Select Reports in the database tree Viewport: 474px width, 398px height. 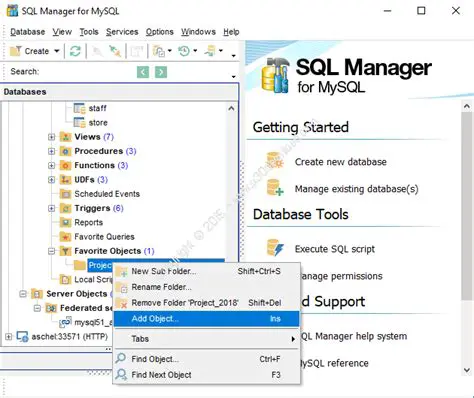(89, 223)
